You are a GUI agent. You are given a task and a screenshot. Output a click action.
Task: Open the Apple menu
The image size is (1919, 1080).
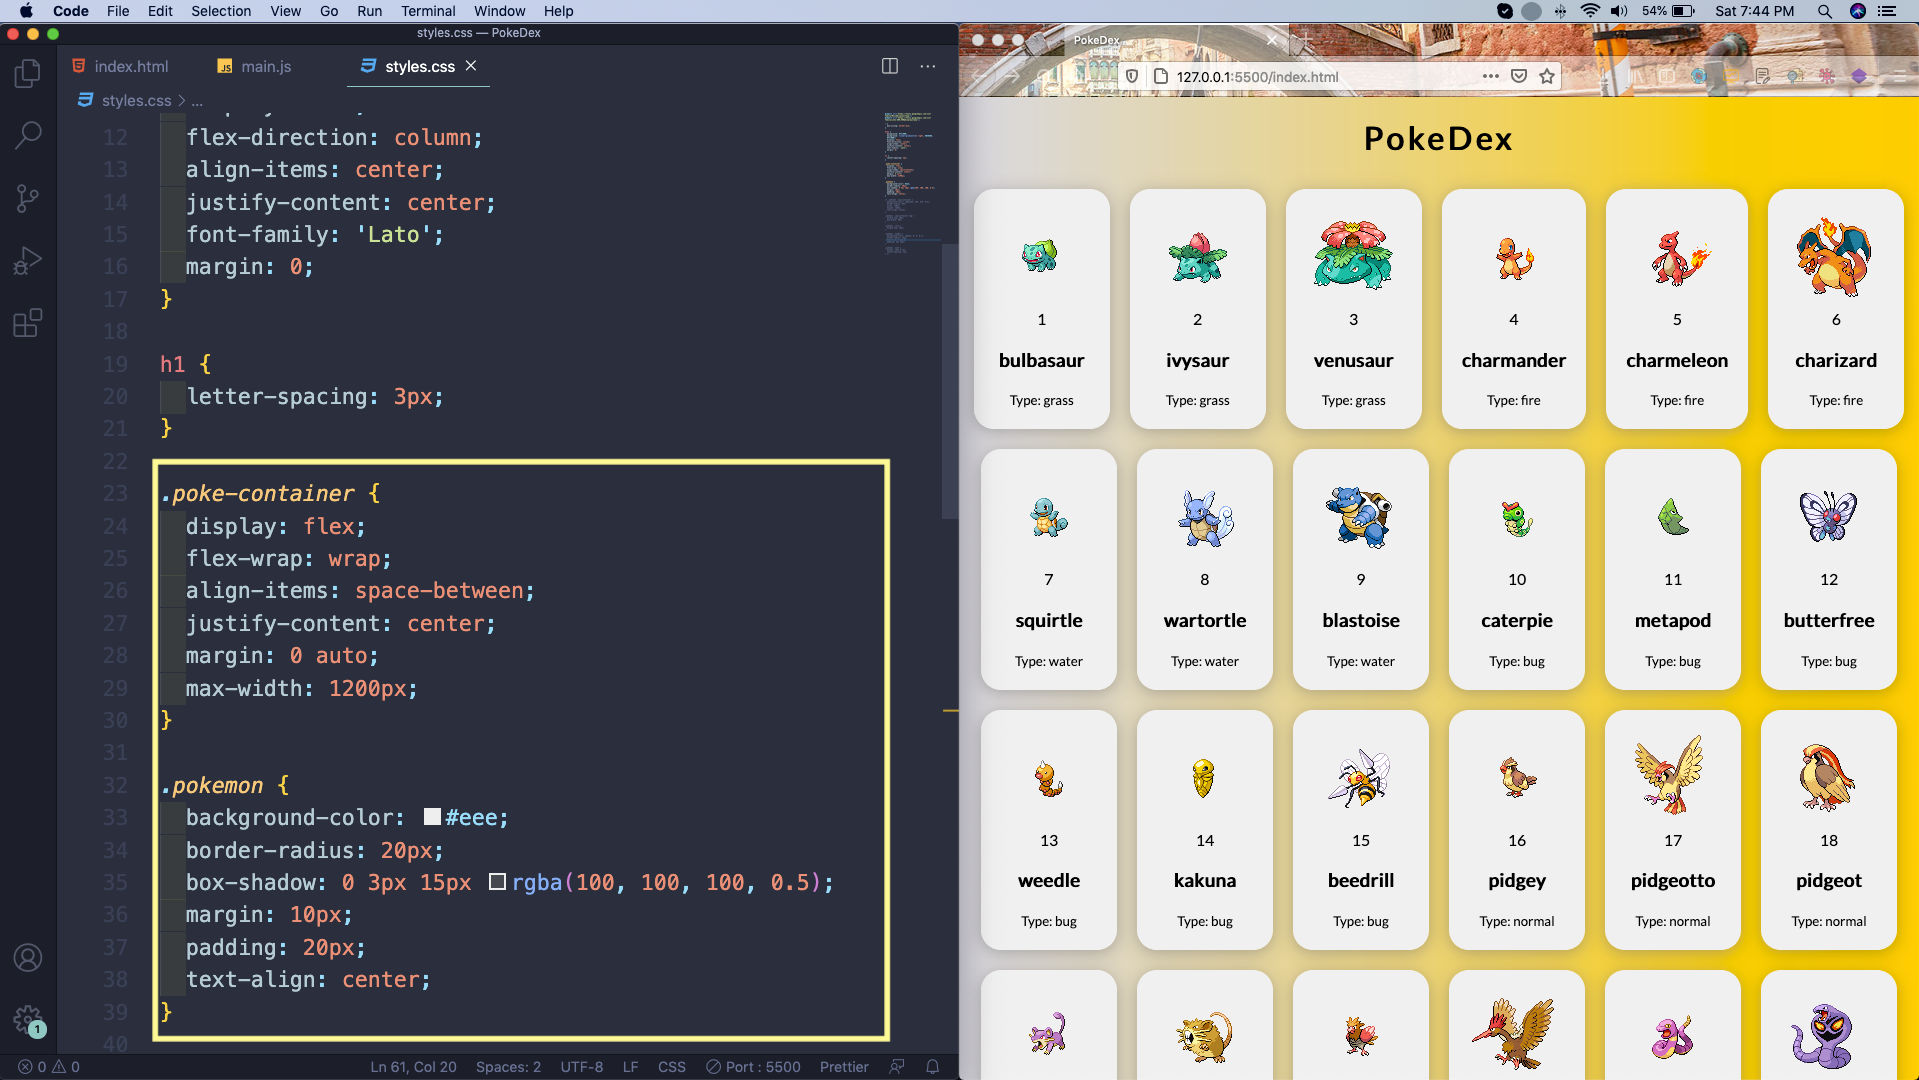tap(27, 11)
